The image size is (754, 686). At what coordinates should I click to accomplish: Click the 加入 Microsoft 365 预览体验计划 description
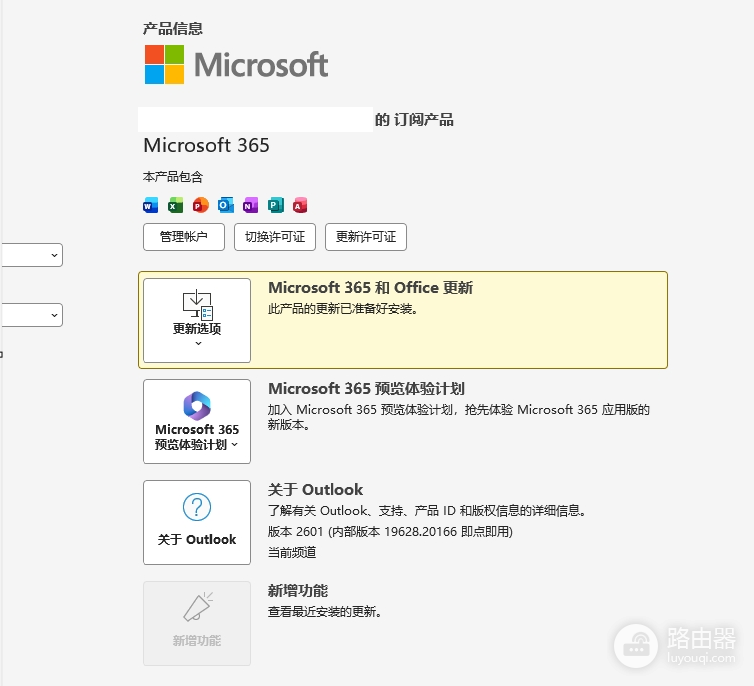[x=459, y=417]
